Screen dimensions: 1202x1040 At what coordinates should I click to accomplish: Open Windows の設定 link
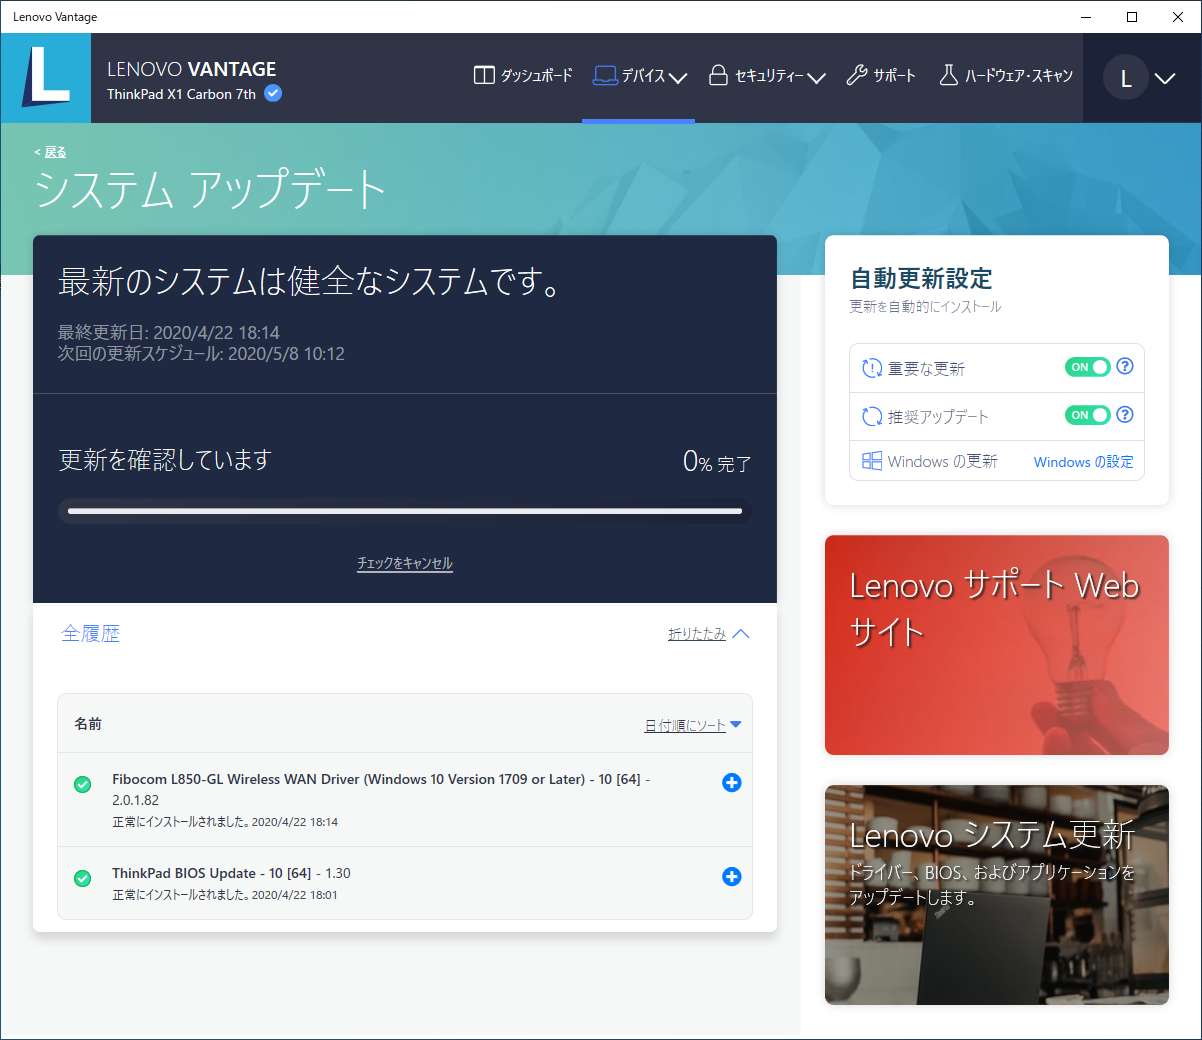1084,462
